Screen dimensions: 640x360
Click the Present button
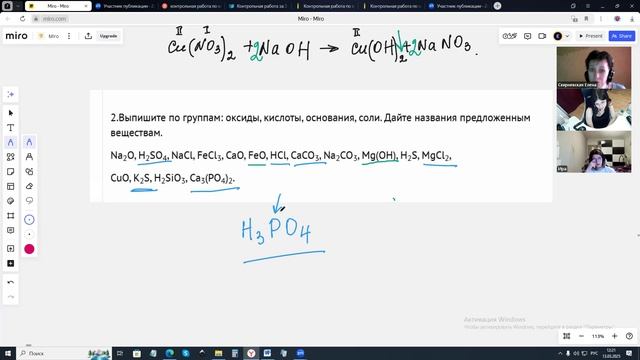(x=591, y=36)
